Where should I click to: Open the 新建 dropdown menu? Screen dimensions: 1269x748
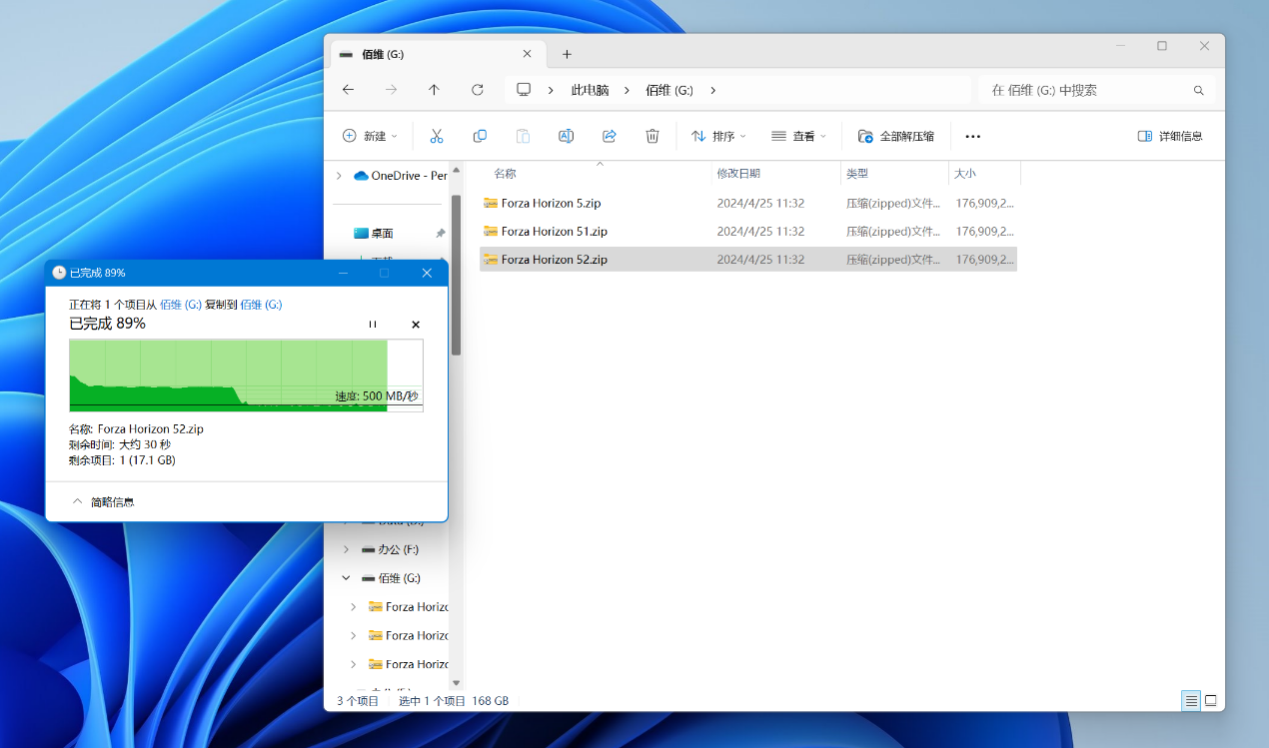point(370,136)
